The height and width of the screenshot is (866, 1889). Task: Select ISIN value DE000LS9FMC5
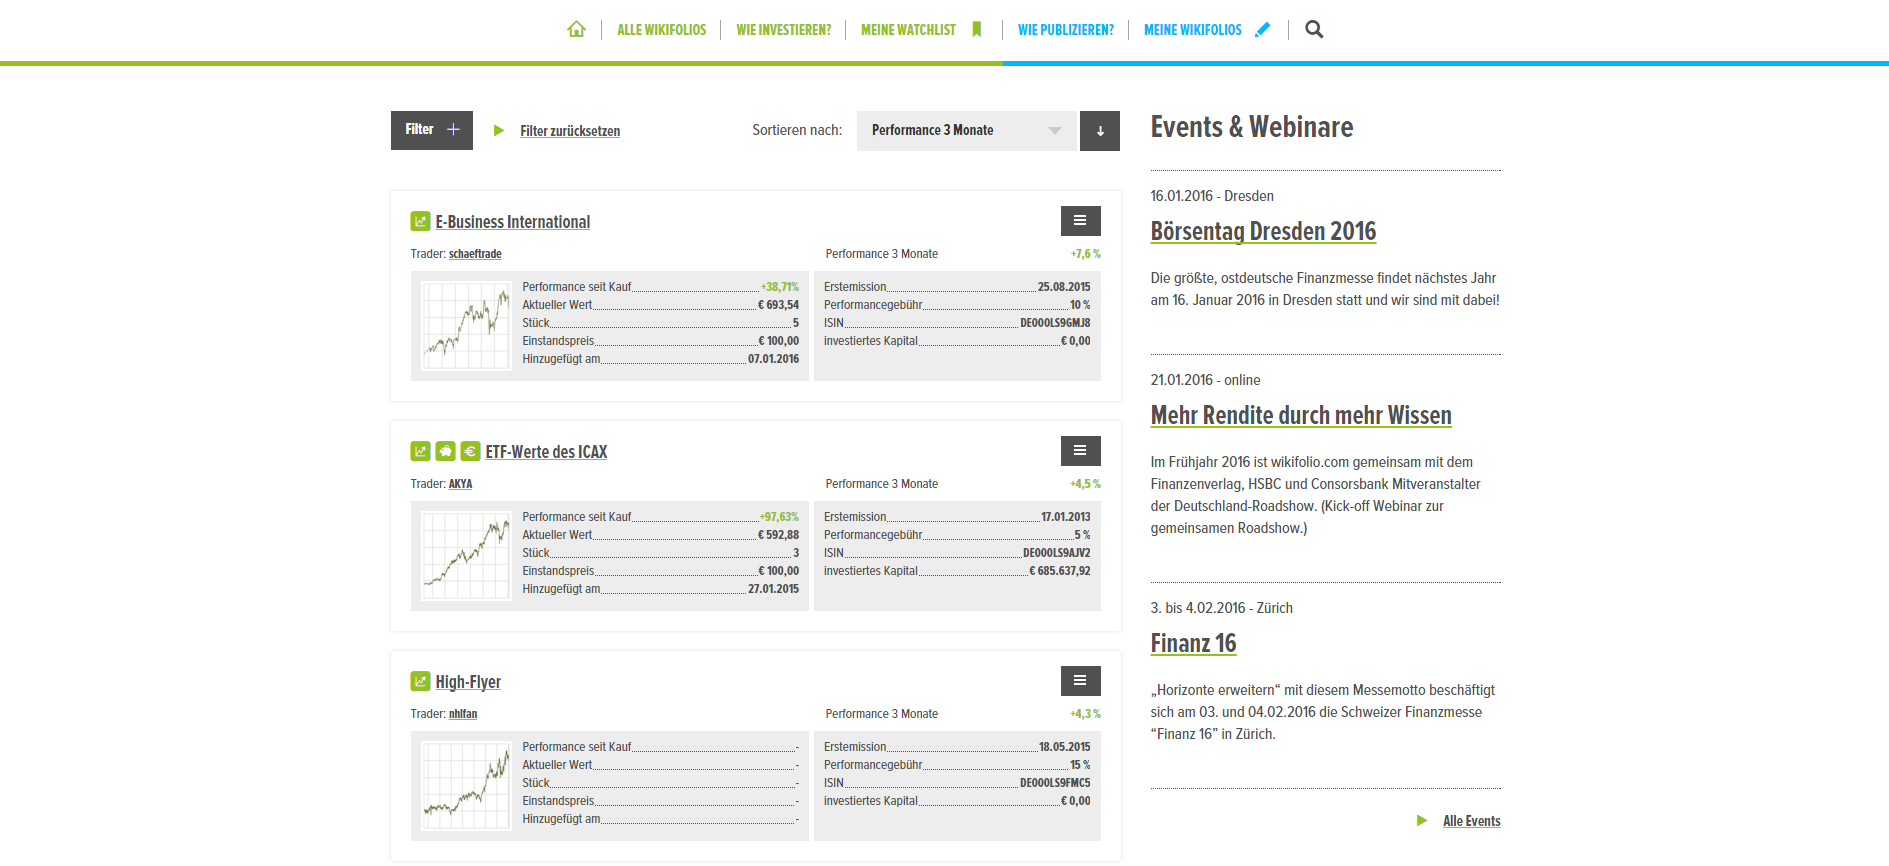tap(1055, 783)
